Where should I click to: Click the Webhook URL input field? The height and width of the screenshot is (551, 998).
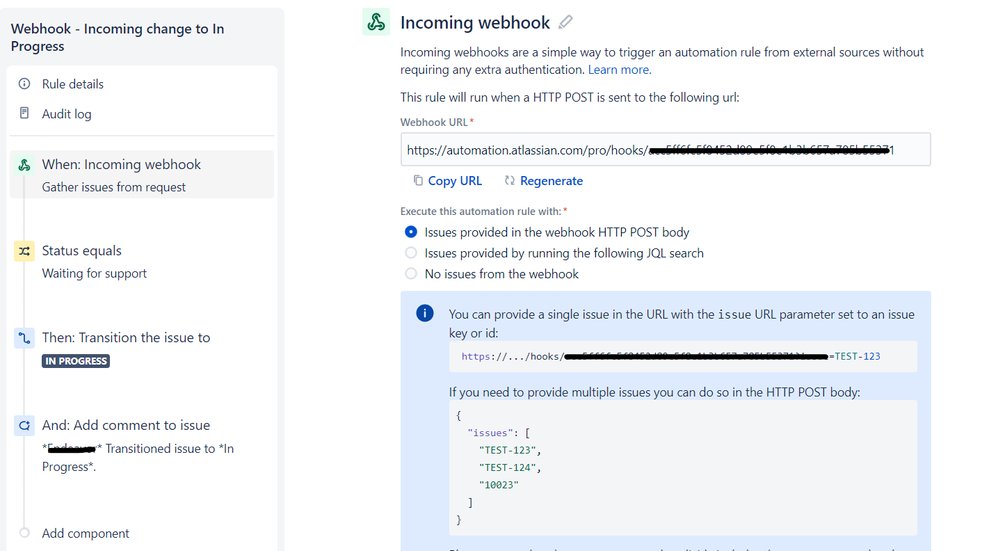point(665,150)
